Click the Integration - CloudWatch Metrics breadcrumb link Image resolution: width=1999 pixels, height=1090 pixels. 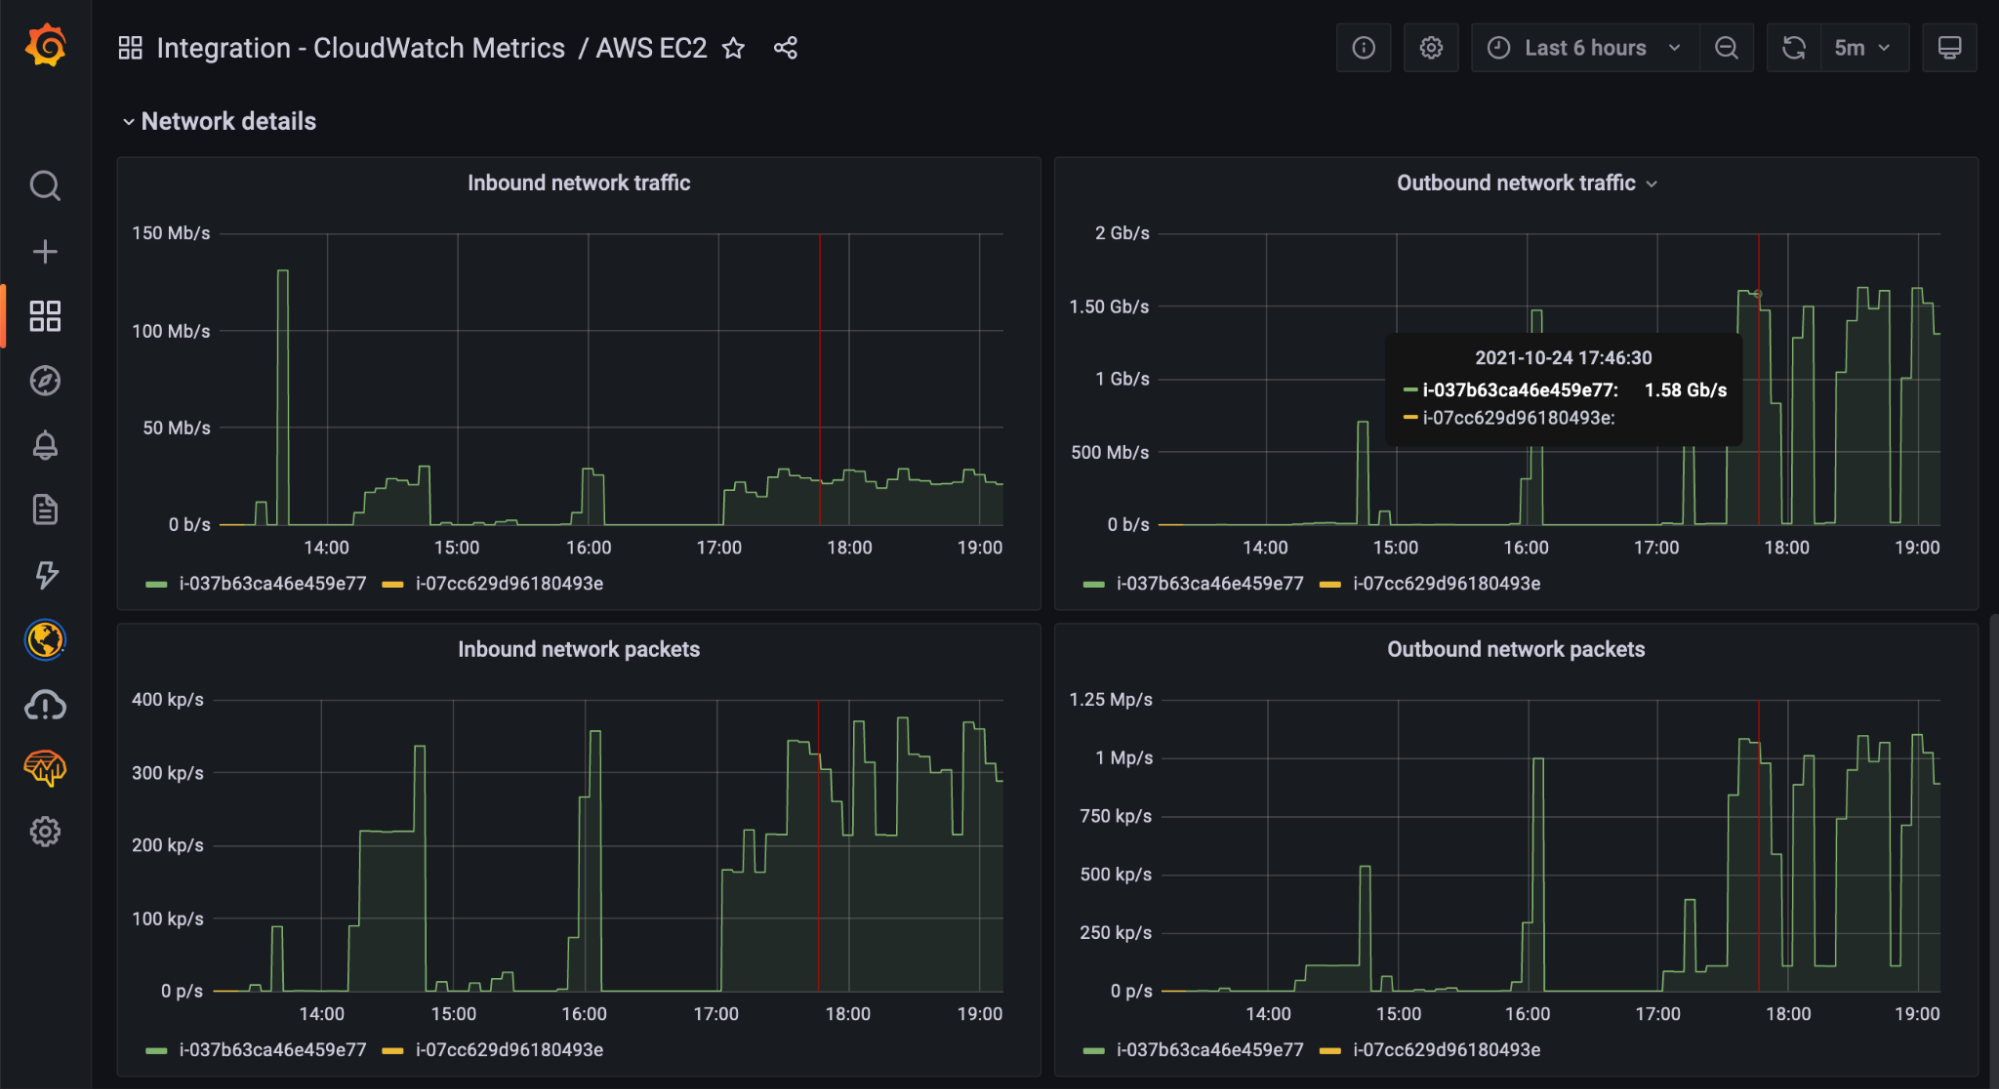click(x=360, y=48)
